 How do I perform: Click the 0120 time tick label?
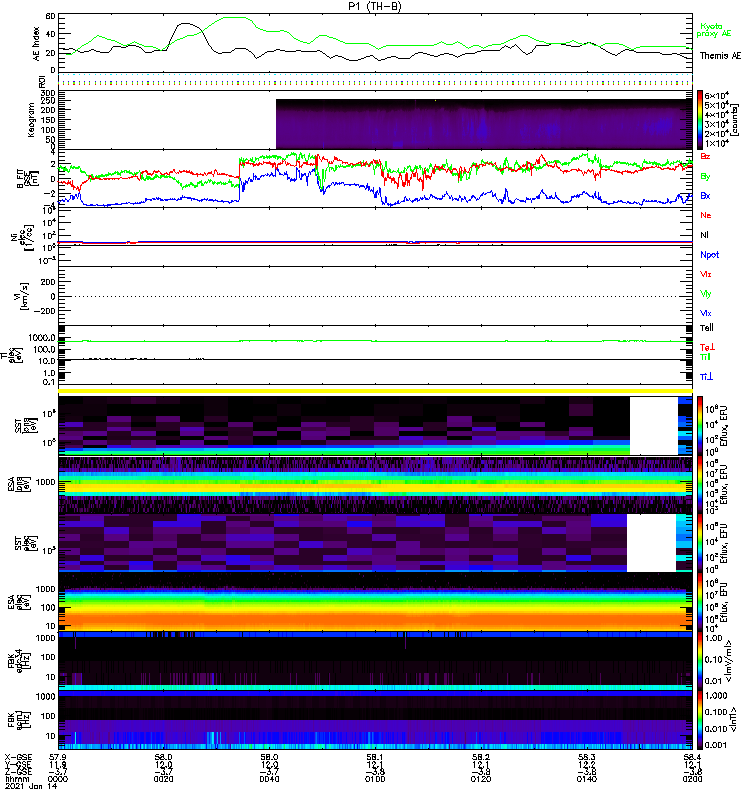click(x=481, y=780)
